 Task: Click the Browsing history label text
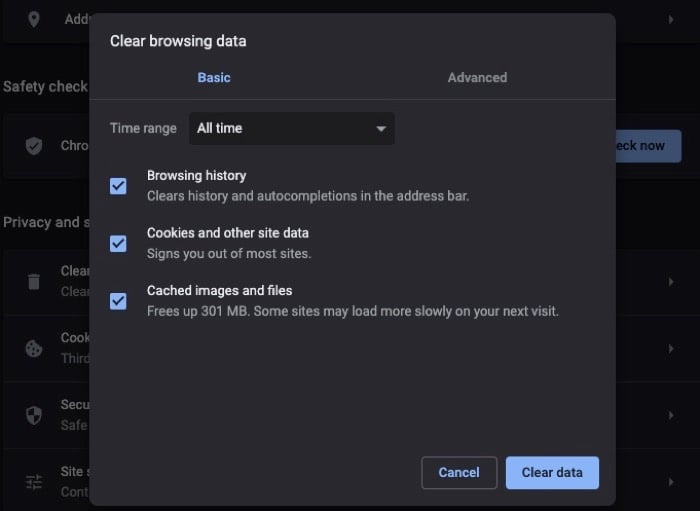[196, 176]
